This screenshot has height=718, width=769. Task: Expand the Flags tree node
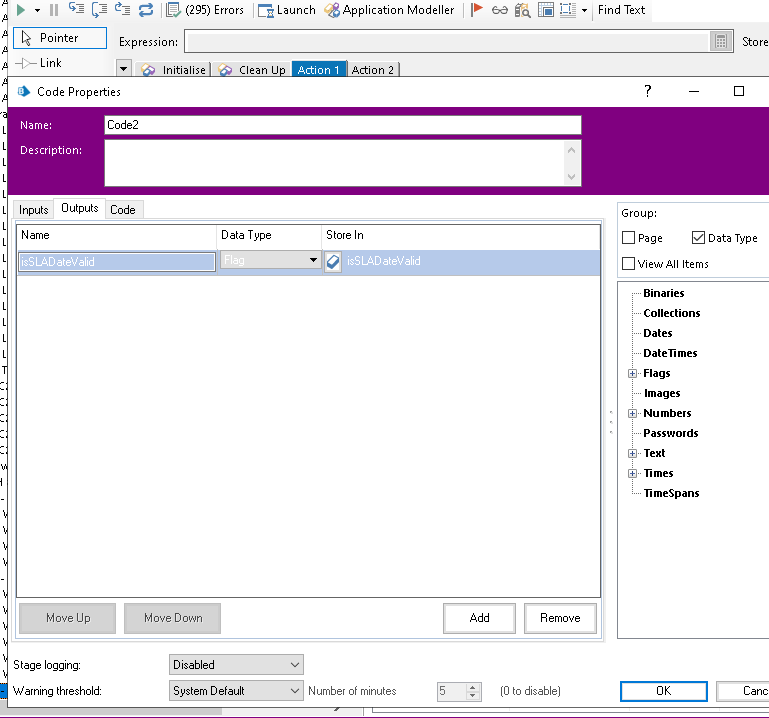tap(632, 373)
